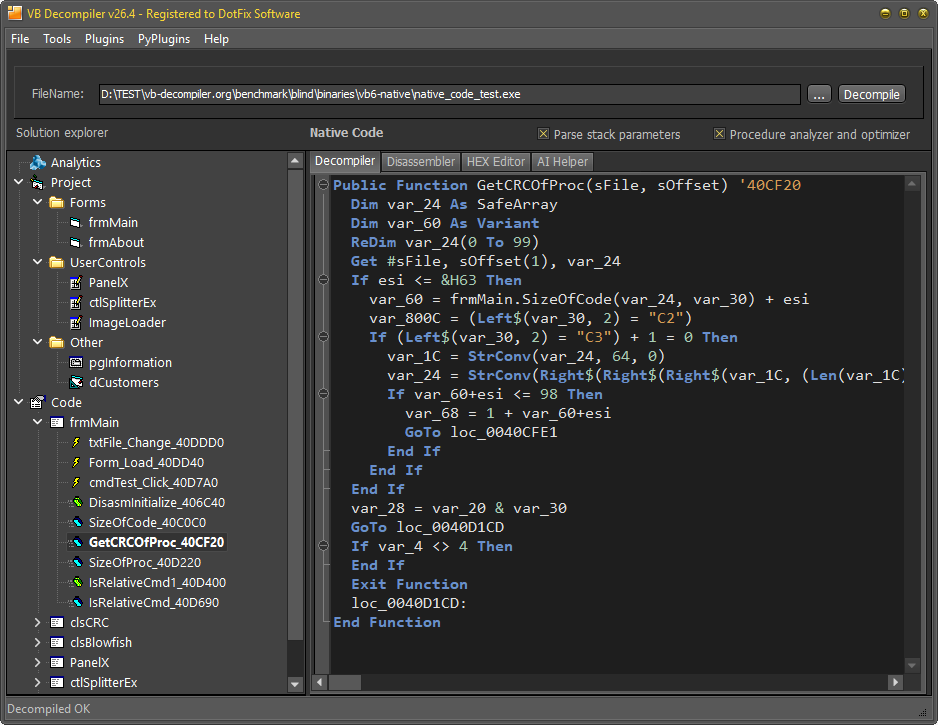
Task: Select the frmMain form icon under Forms
Action: pos(75,223)
